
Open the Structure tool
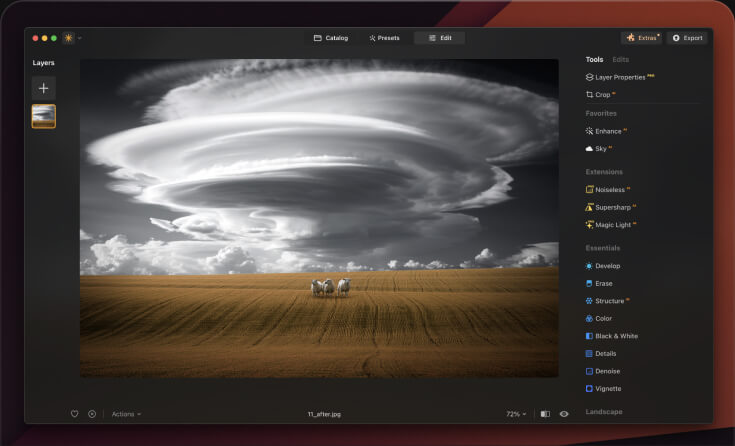coord(608,301)
